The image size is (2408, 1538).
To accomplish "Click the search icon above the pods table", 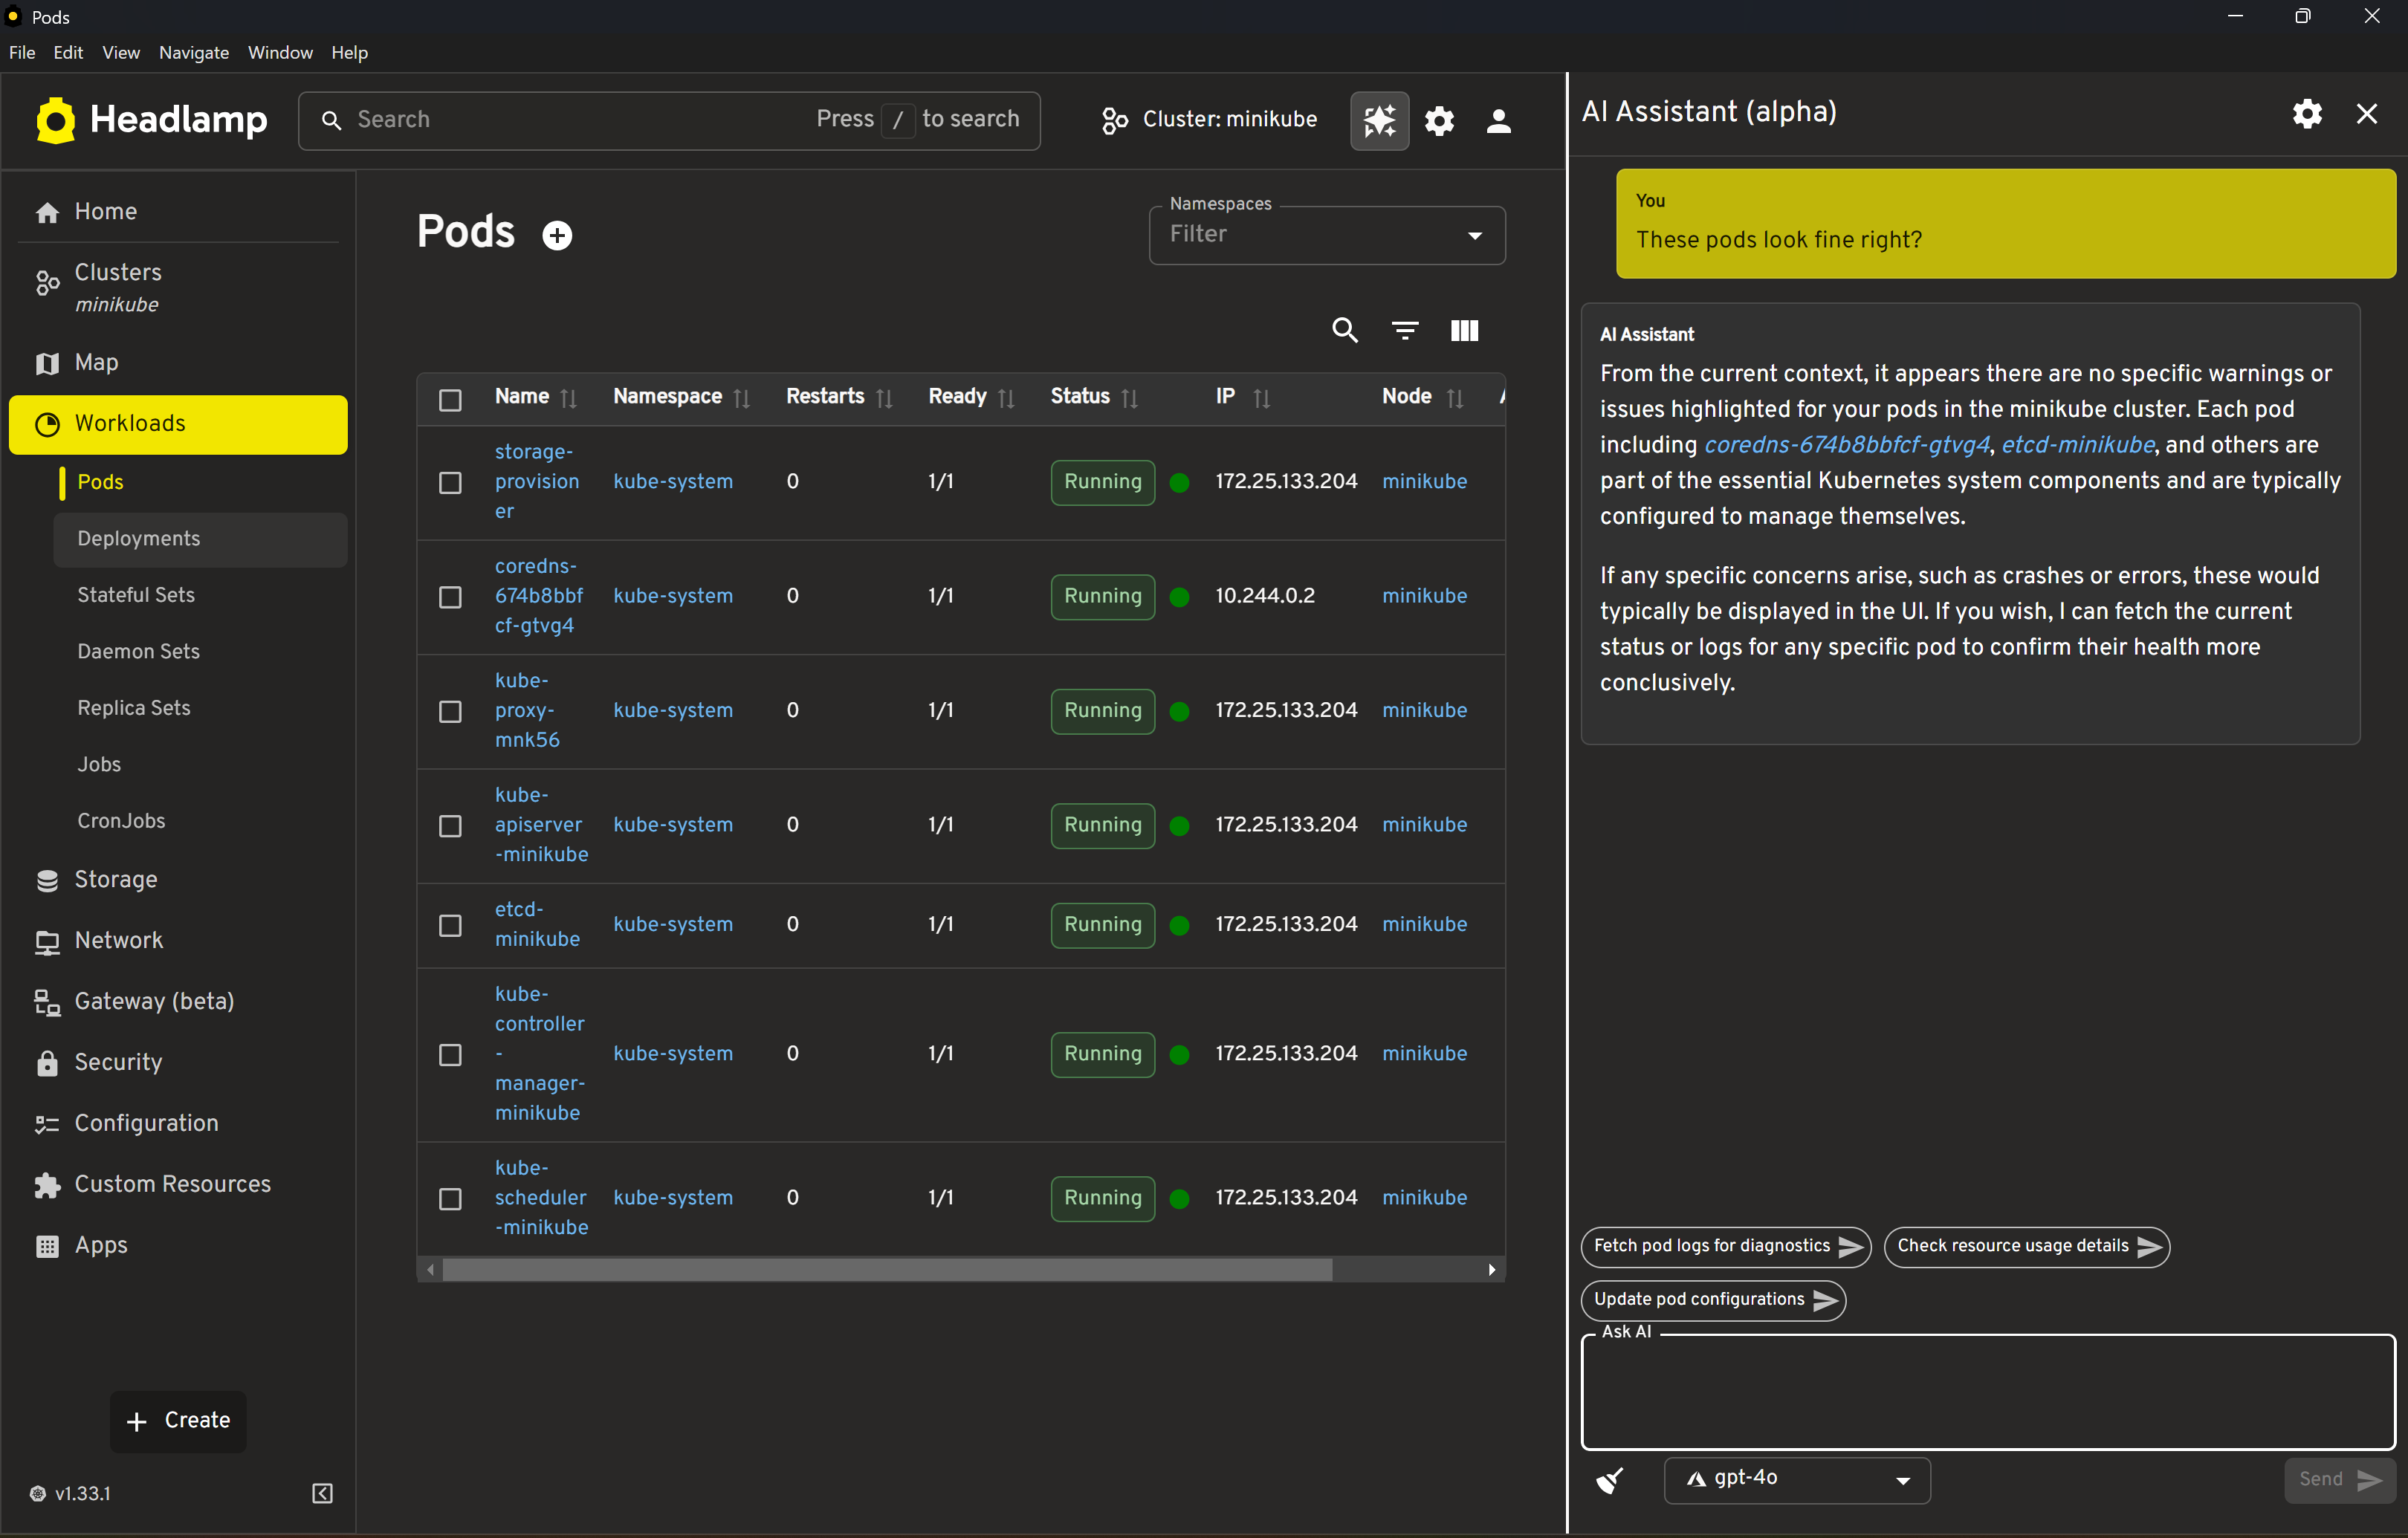I will (1345, 330).
